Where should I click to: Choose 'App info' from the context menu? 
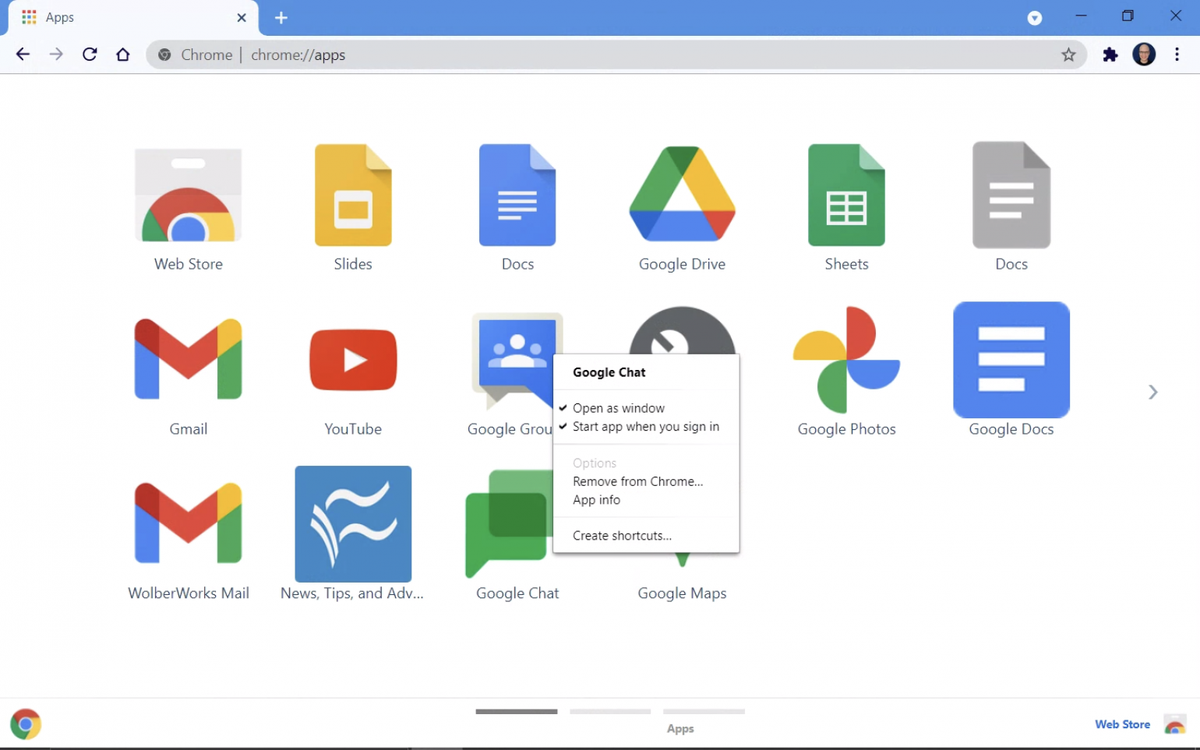point(596,500)
